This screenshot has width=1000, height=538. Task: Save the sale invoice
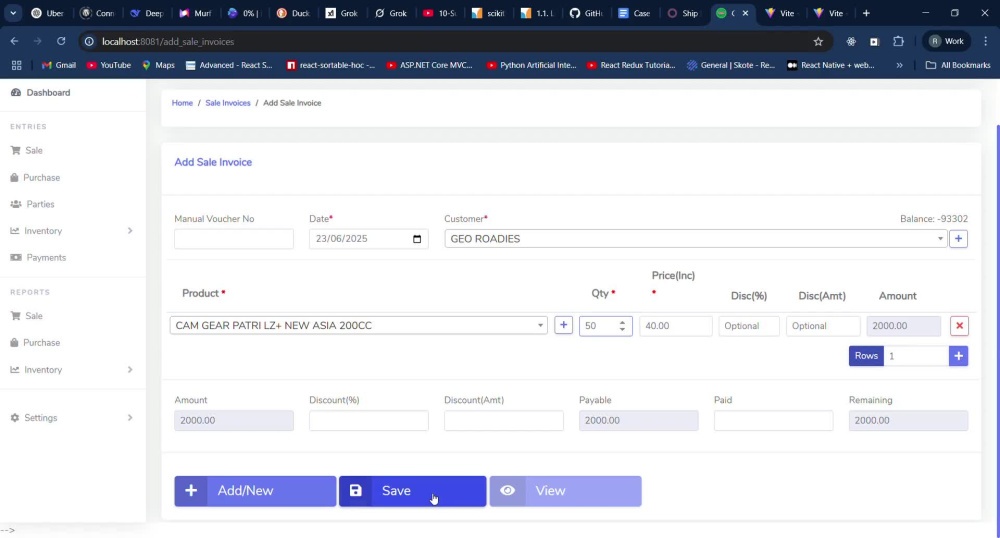[x=413, y=491]
